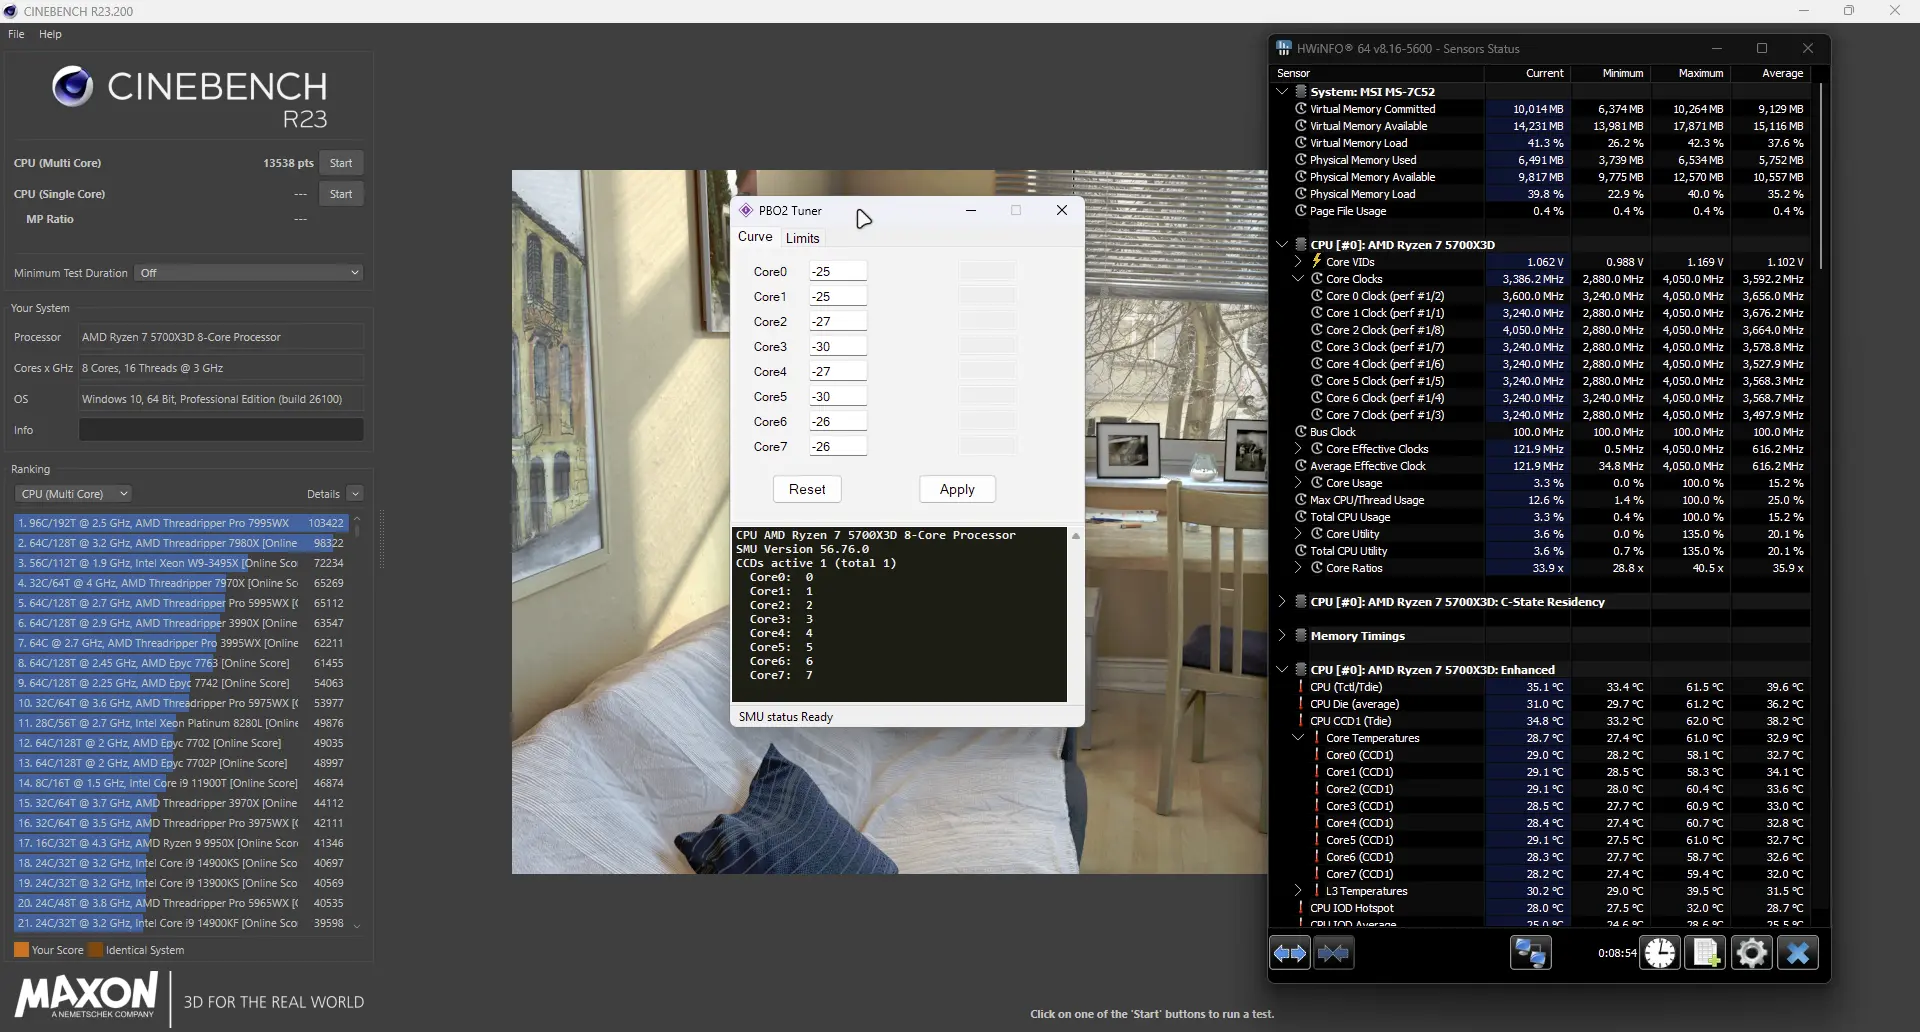Open HWiNFO sensor settings gear icon
This screenshot has height=1032, width=1920.
pyautogui.click(x=1751, y=953)
